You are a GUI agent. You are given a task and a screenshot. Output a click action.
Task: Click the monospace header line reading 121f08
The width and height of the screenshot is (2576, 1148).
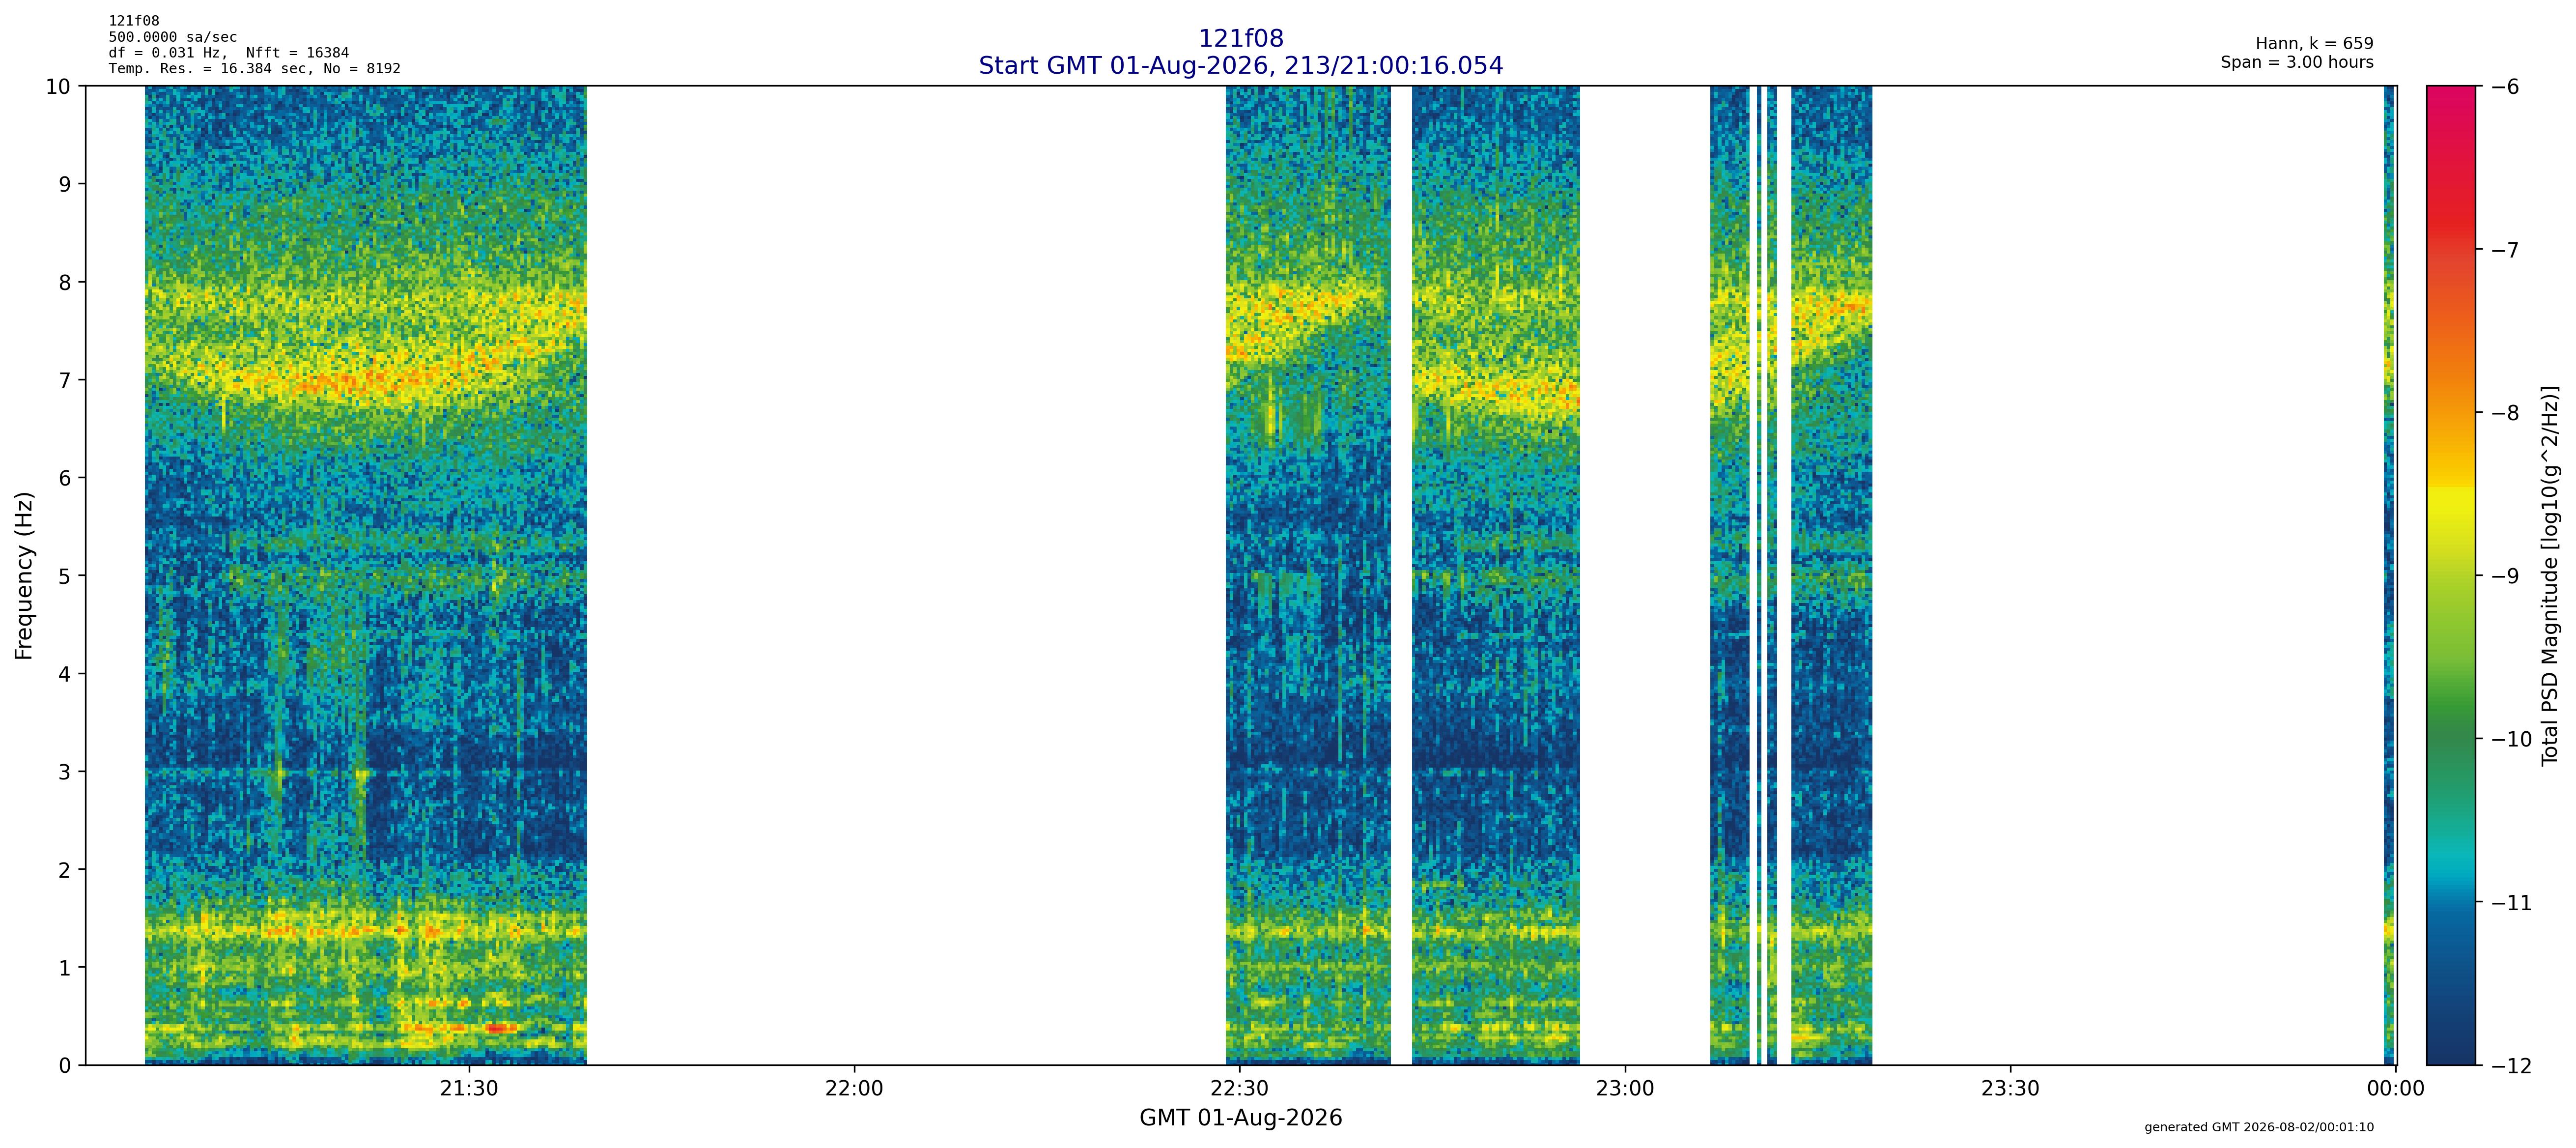134,21
